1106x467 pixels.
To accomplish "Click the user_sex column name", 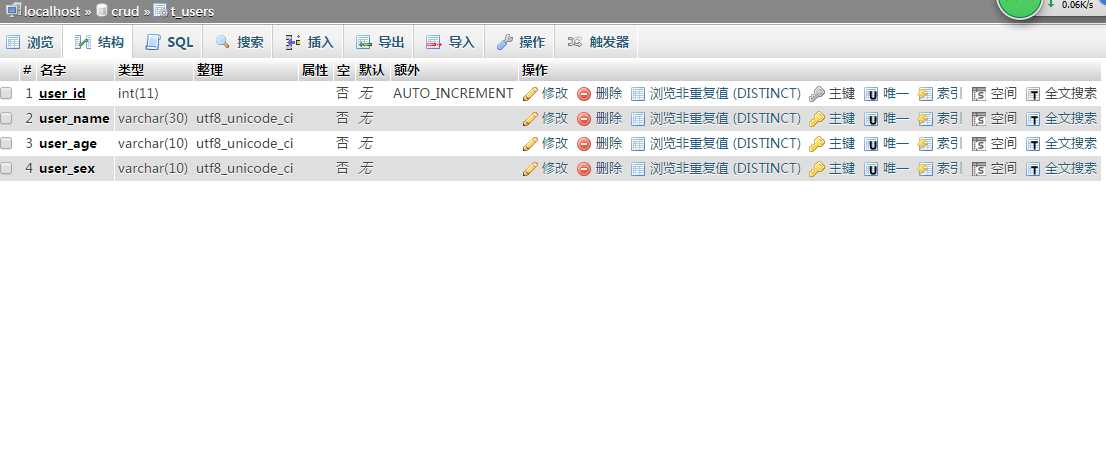I will coord(67,169).
